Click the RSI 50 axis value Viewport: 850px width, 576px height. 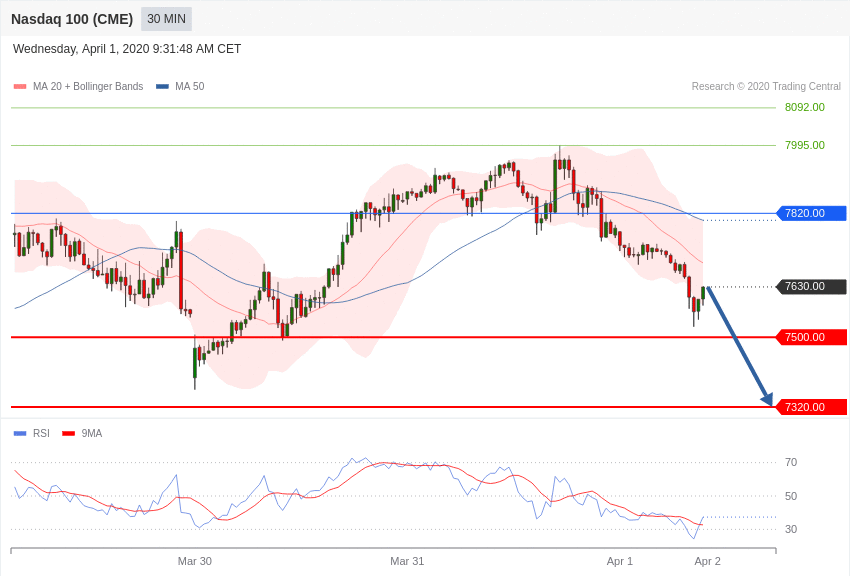791,496
